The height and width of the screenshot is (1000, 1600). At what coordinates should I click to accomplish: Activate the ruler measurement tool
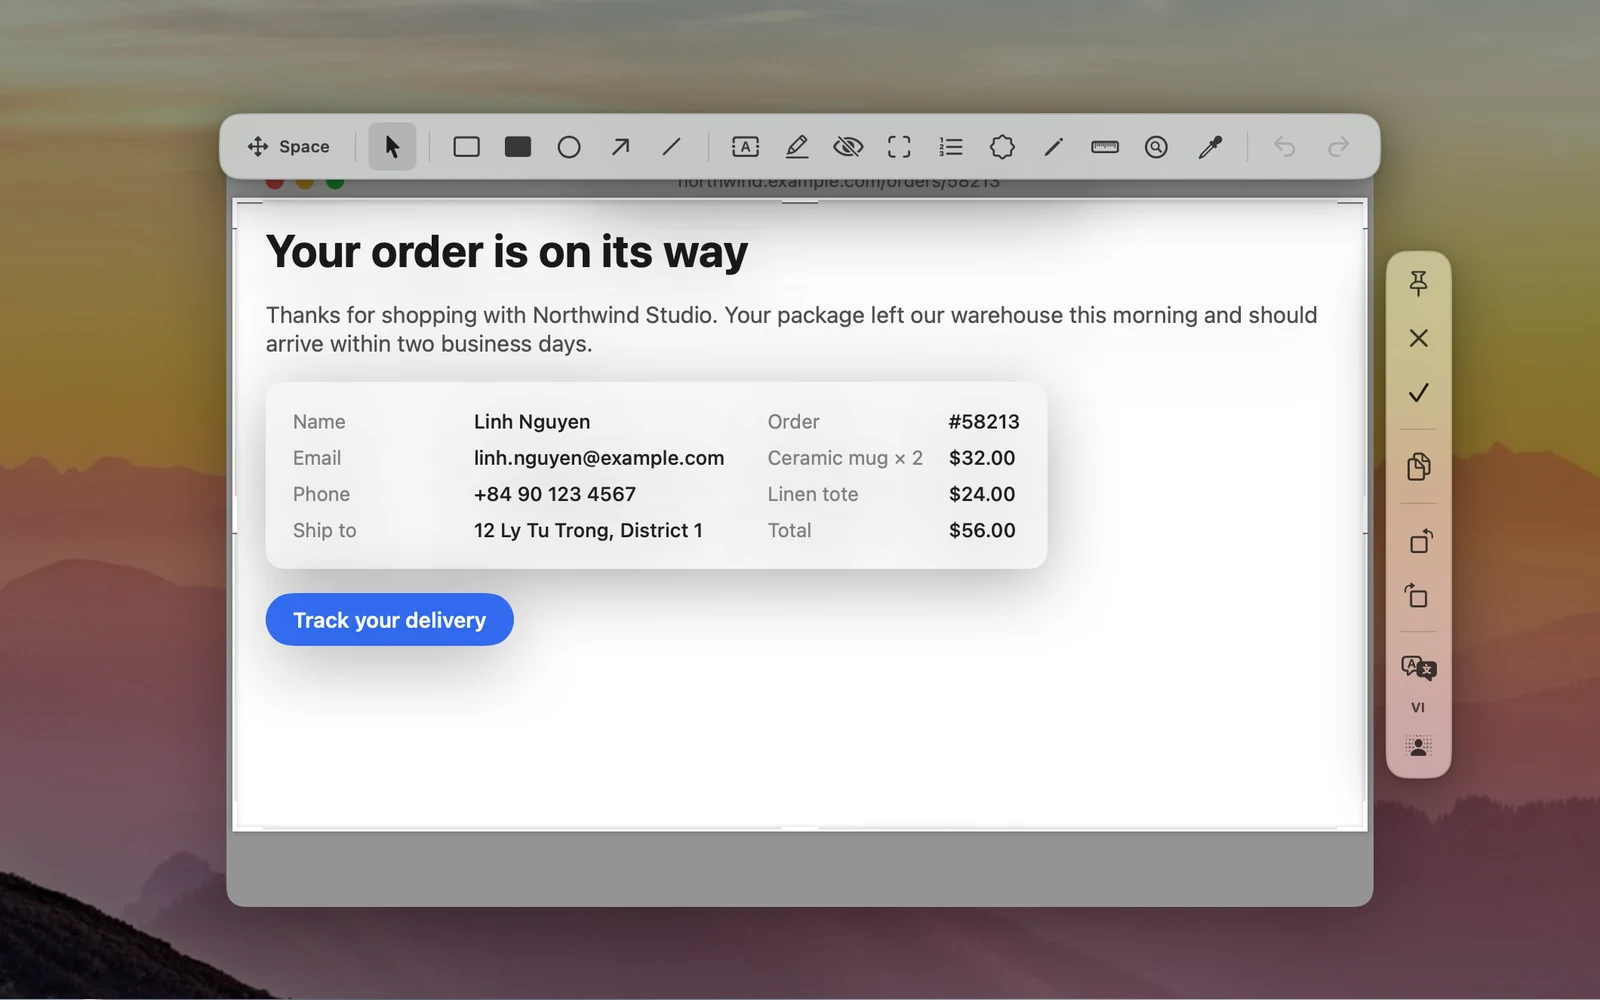click(1105, 147)
